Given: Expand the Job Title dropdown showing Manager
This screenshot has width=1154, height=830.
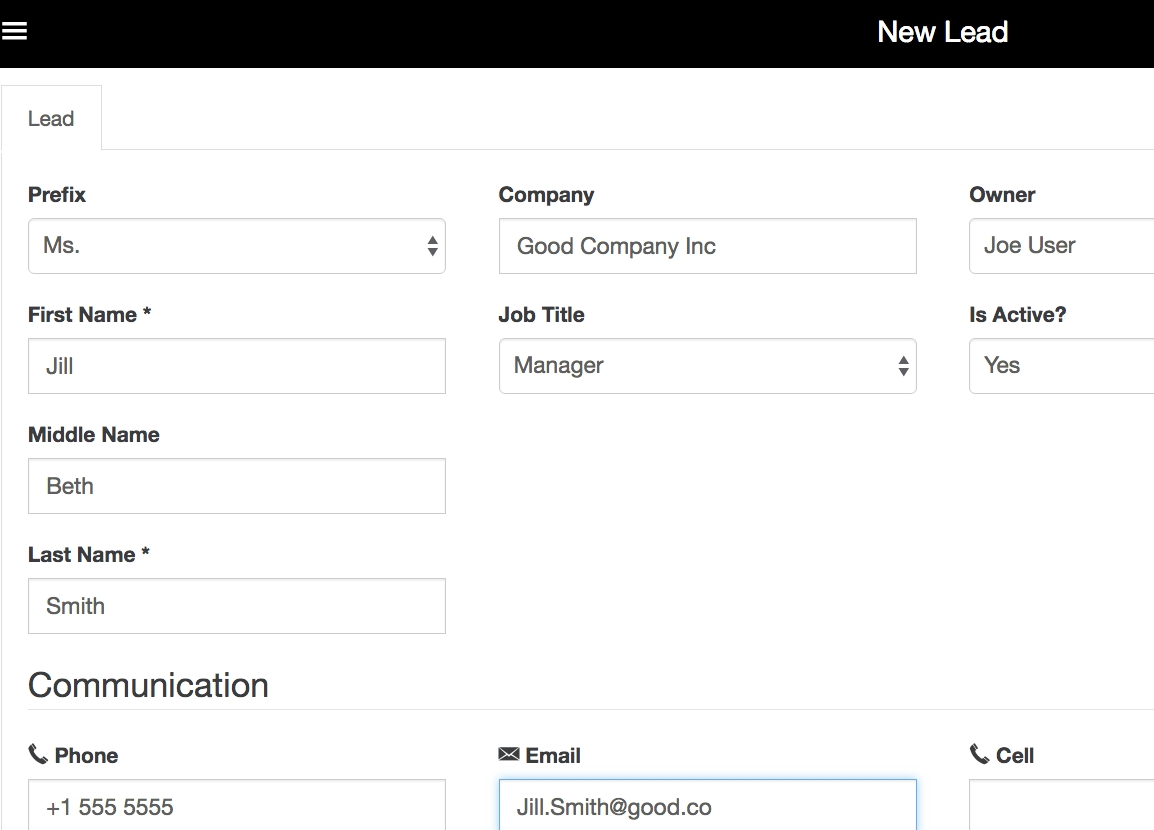Looking at the screenshot, I should click(707, 366).
